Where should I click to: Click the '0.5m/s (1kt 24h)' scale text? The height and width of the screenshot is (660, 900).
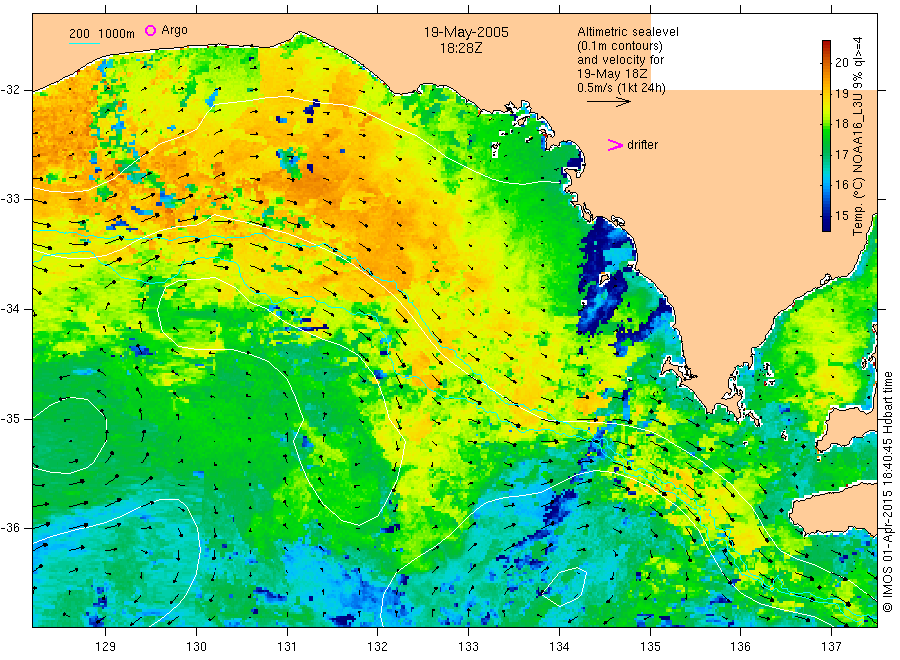(622, 88)
